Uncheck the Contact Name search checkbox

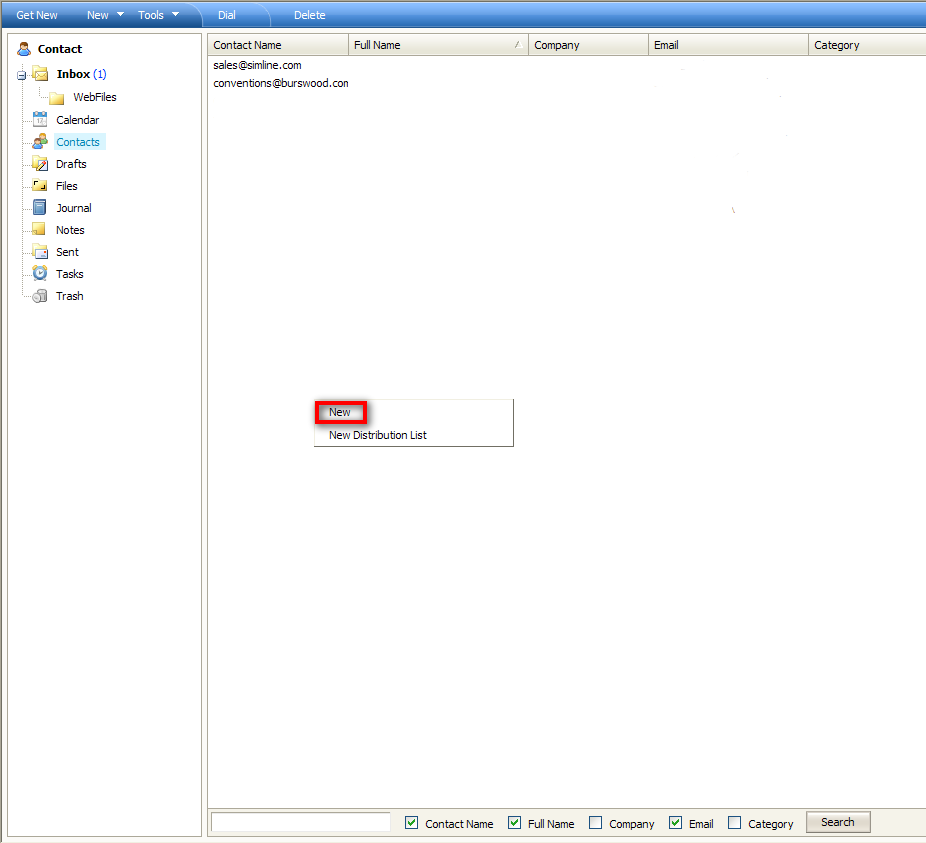click(412, 823)
